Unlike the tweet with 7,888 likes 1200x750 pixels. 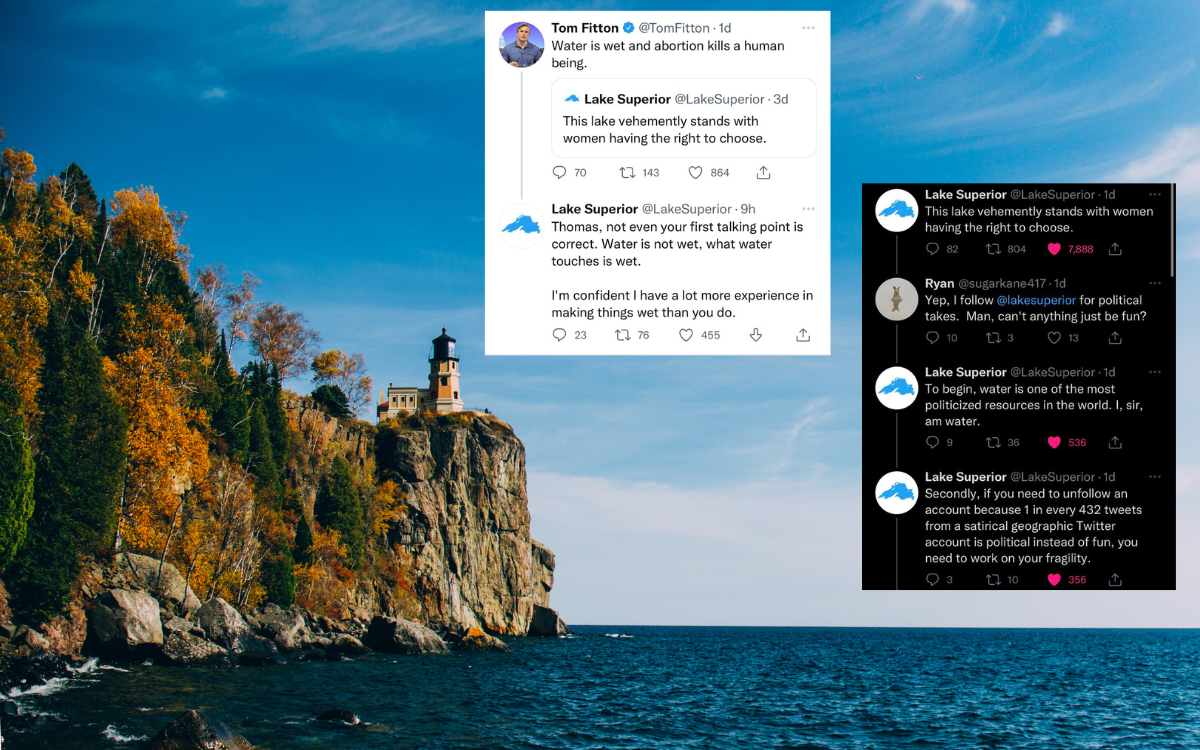[1053, 249]
